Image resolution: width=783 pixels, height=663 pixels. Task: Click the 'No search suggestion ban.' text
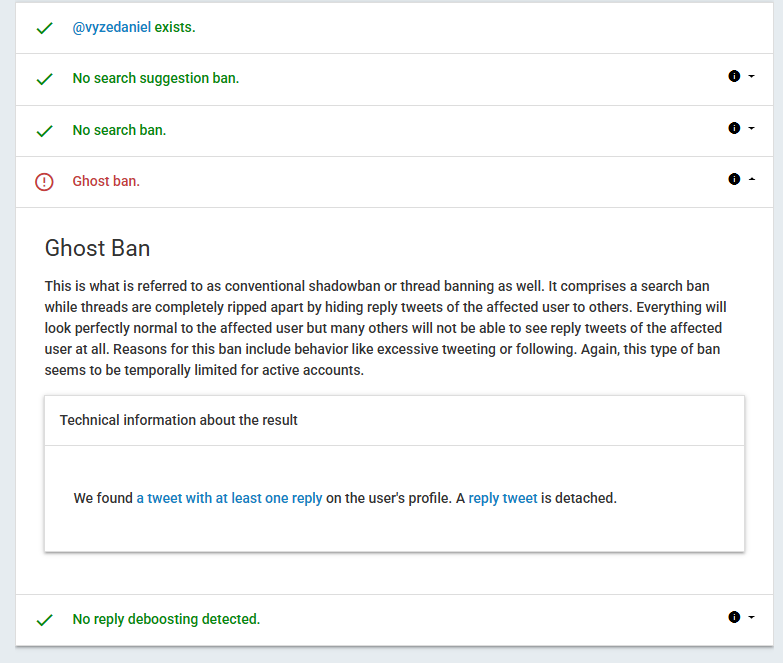tap(156, 78)
